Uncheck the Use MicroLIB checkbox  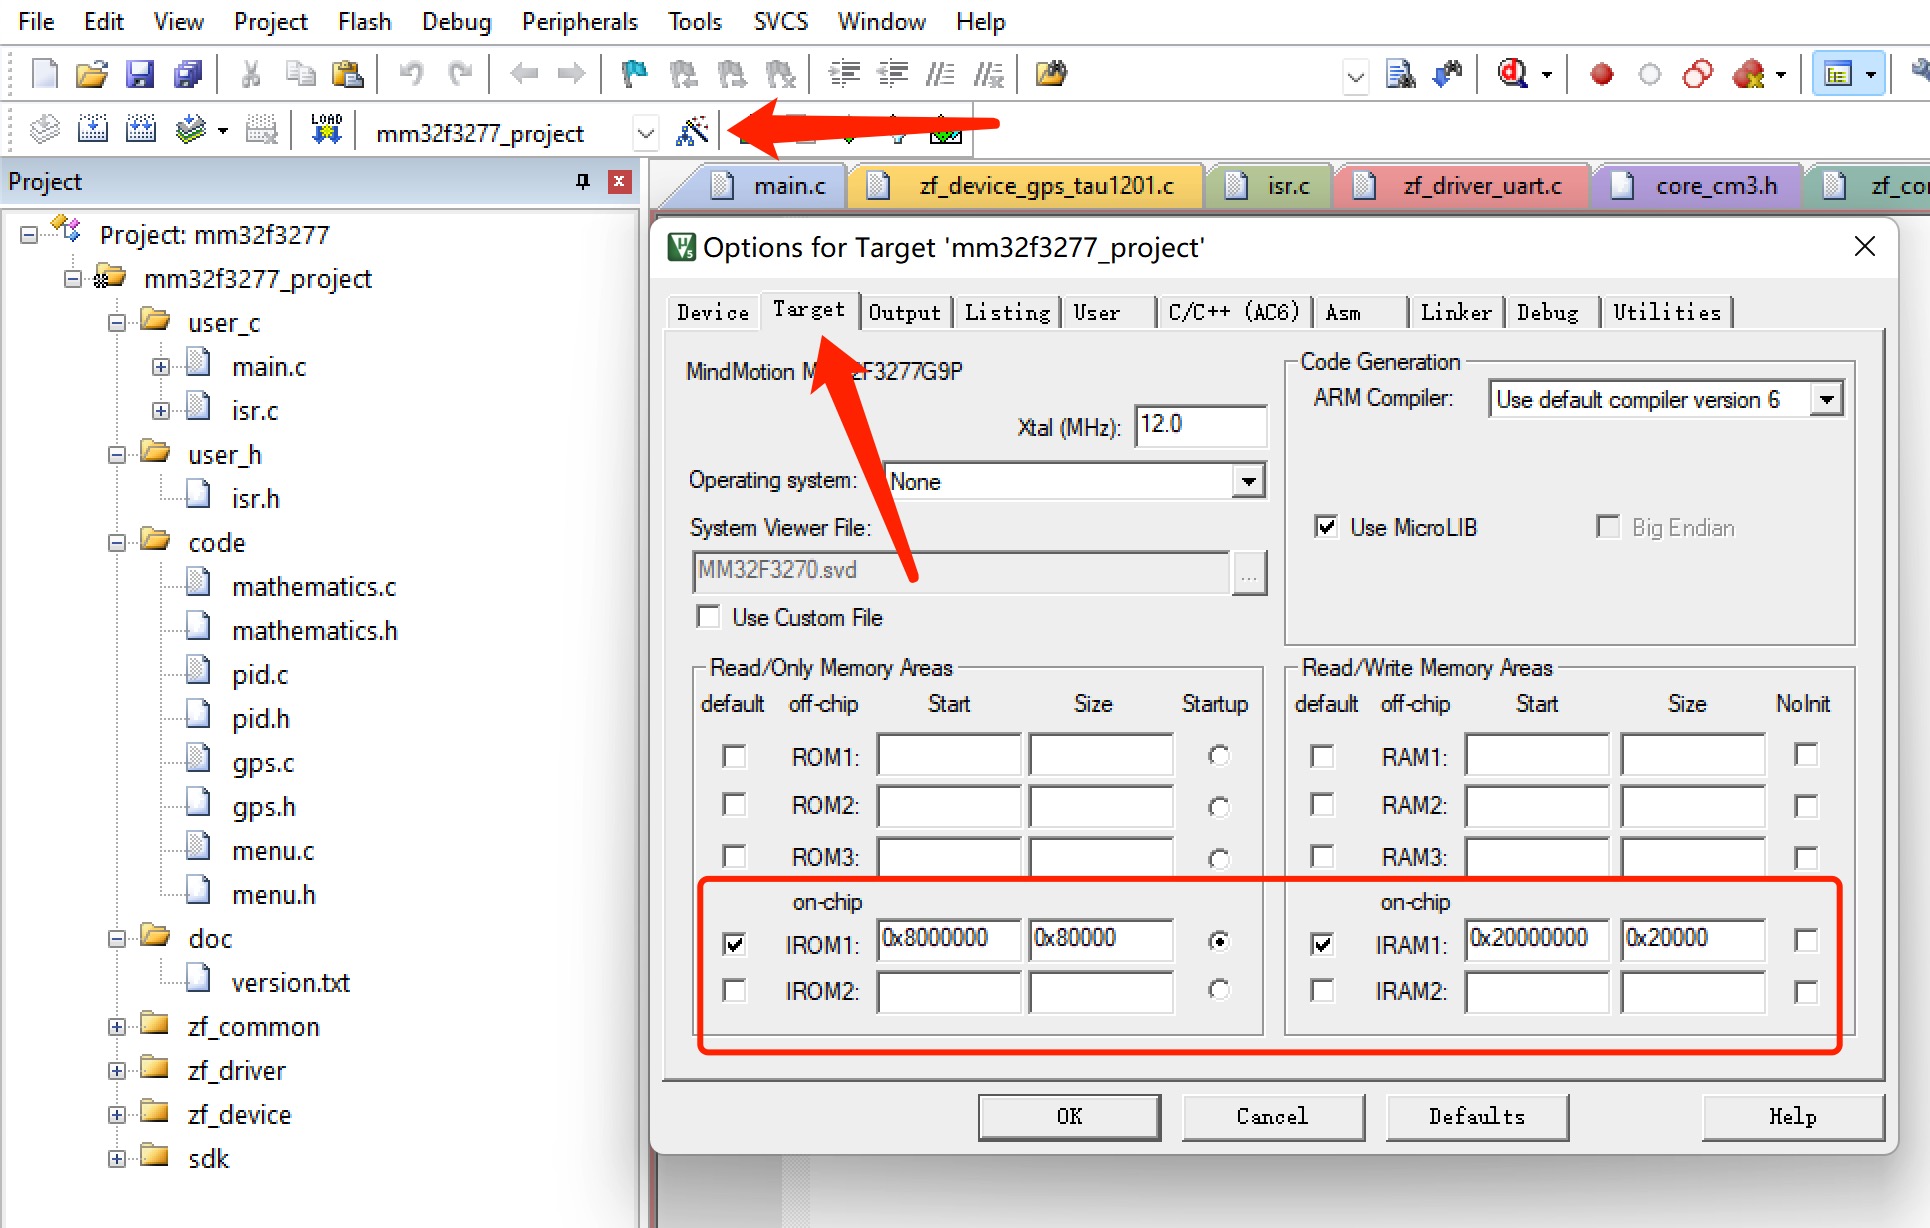(1326, 527)
